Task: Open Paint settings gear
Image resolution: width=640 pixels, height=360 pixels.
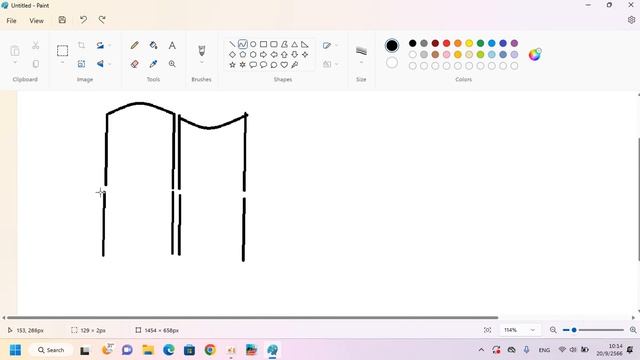Action: pos(631,20)
